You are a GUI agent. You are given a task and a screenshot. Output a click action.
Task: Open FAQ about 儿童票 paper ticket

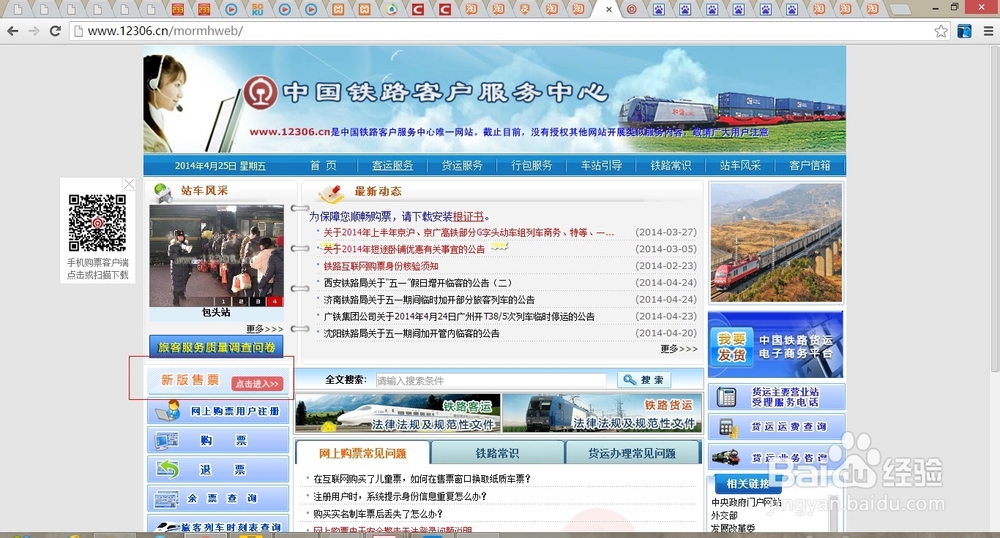(x=422, y=479)
